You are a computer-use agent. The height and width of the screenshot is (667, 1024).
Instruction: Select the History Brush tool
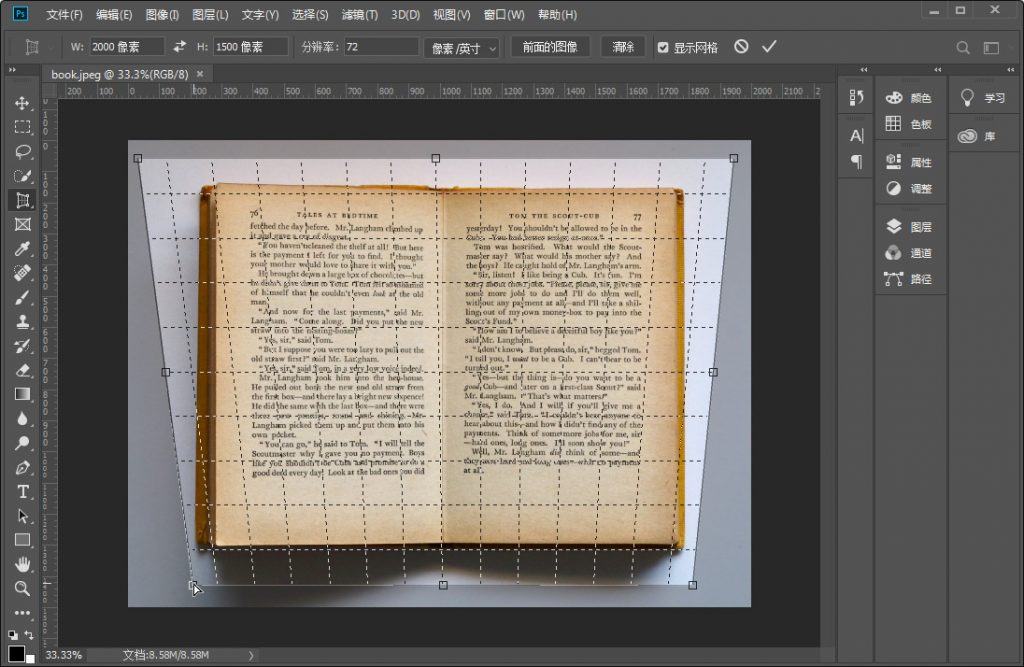point(22,346)
